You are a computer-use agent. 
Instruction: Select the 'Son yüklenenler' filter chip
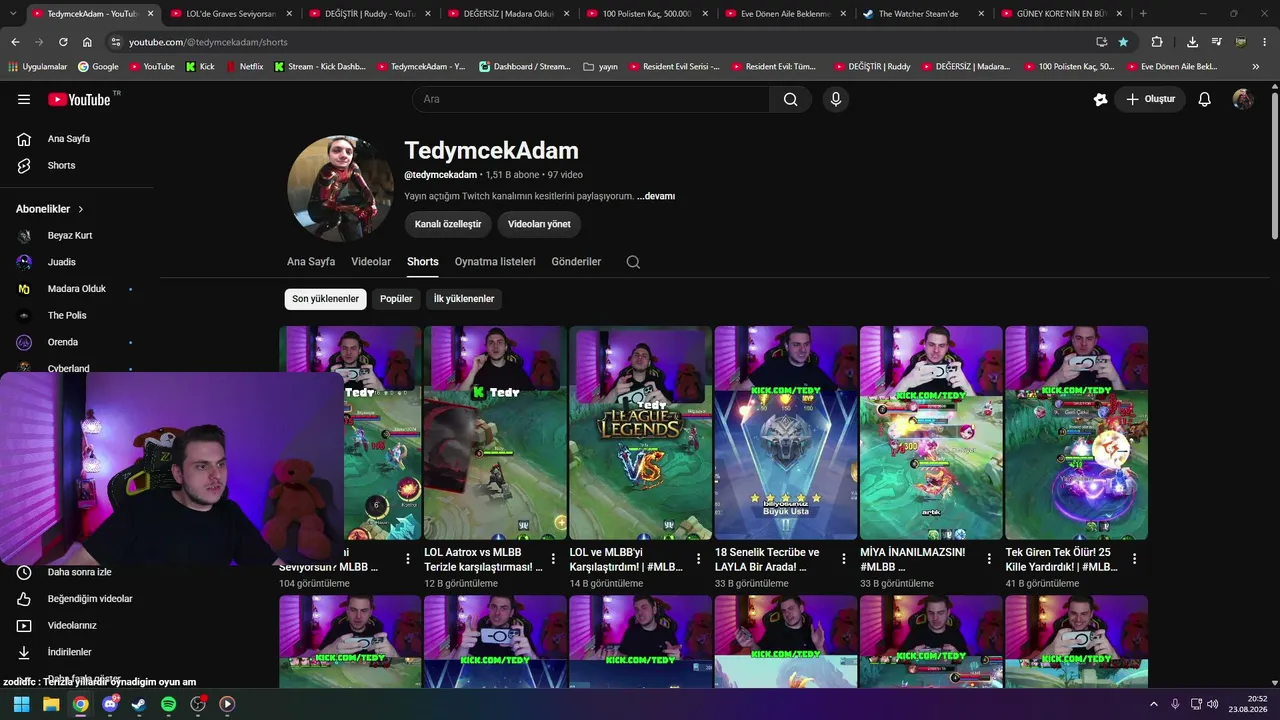point(325,299)
